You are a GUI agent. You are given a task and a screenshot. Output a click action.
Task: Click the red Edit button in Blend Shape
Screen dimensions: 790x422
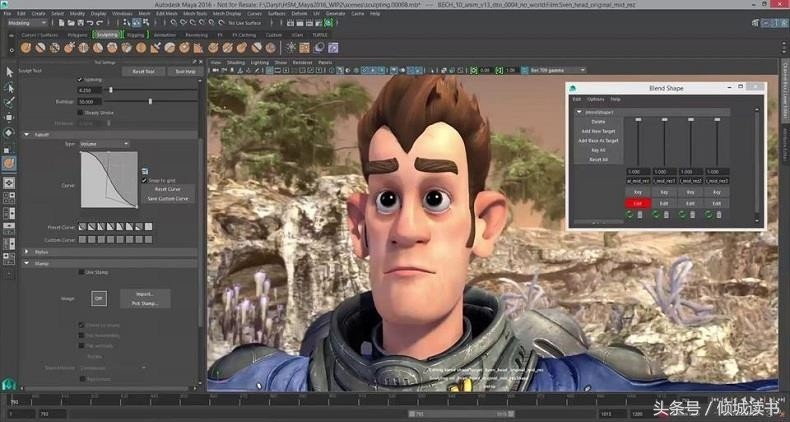pyautogui.click(x=637, y=203)
